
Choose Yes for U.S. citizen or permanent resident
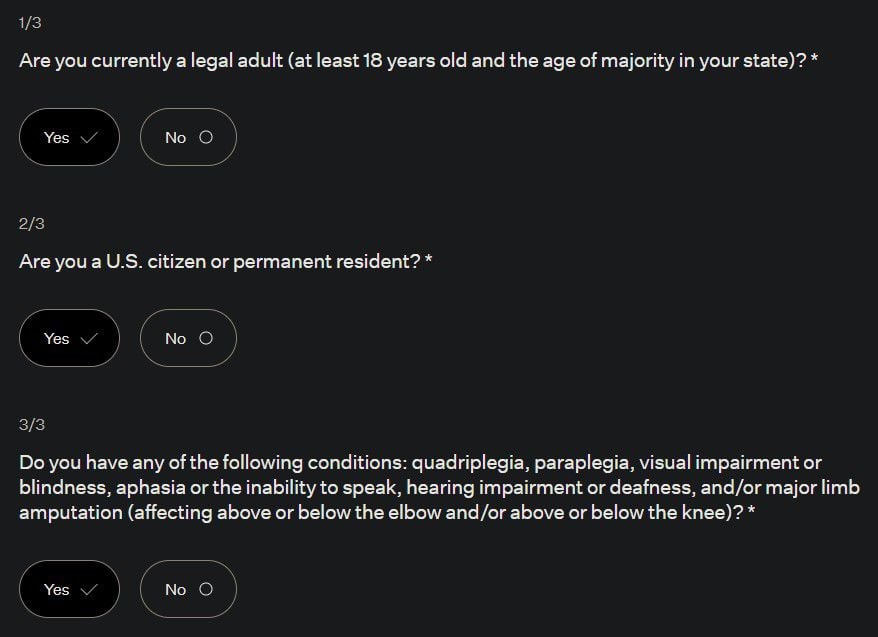[x=68, y=338]
